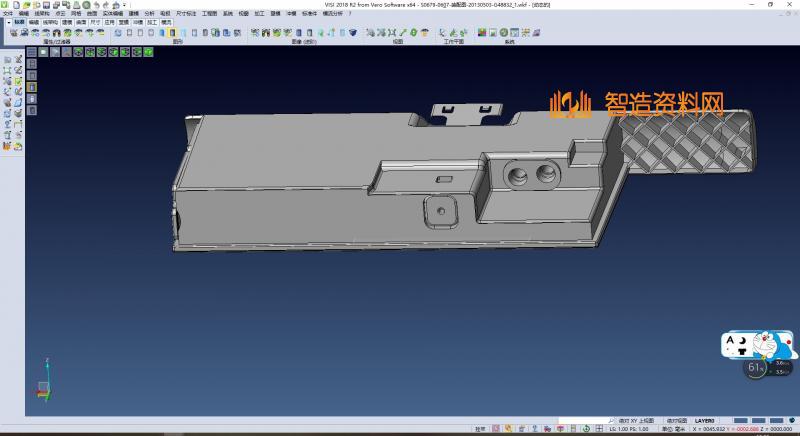Click the undo arrow in quick access toolbar
Viewport: 800px width, 436px height.
pyautogui.click(x=96, y=4)
